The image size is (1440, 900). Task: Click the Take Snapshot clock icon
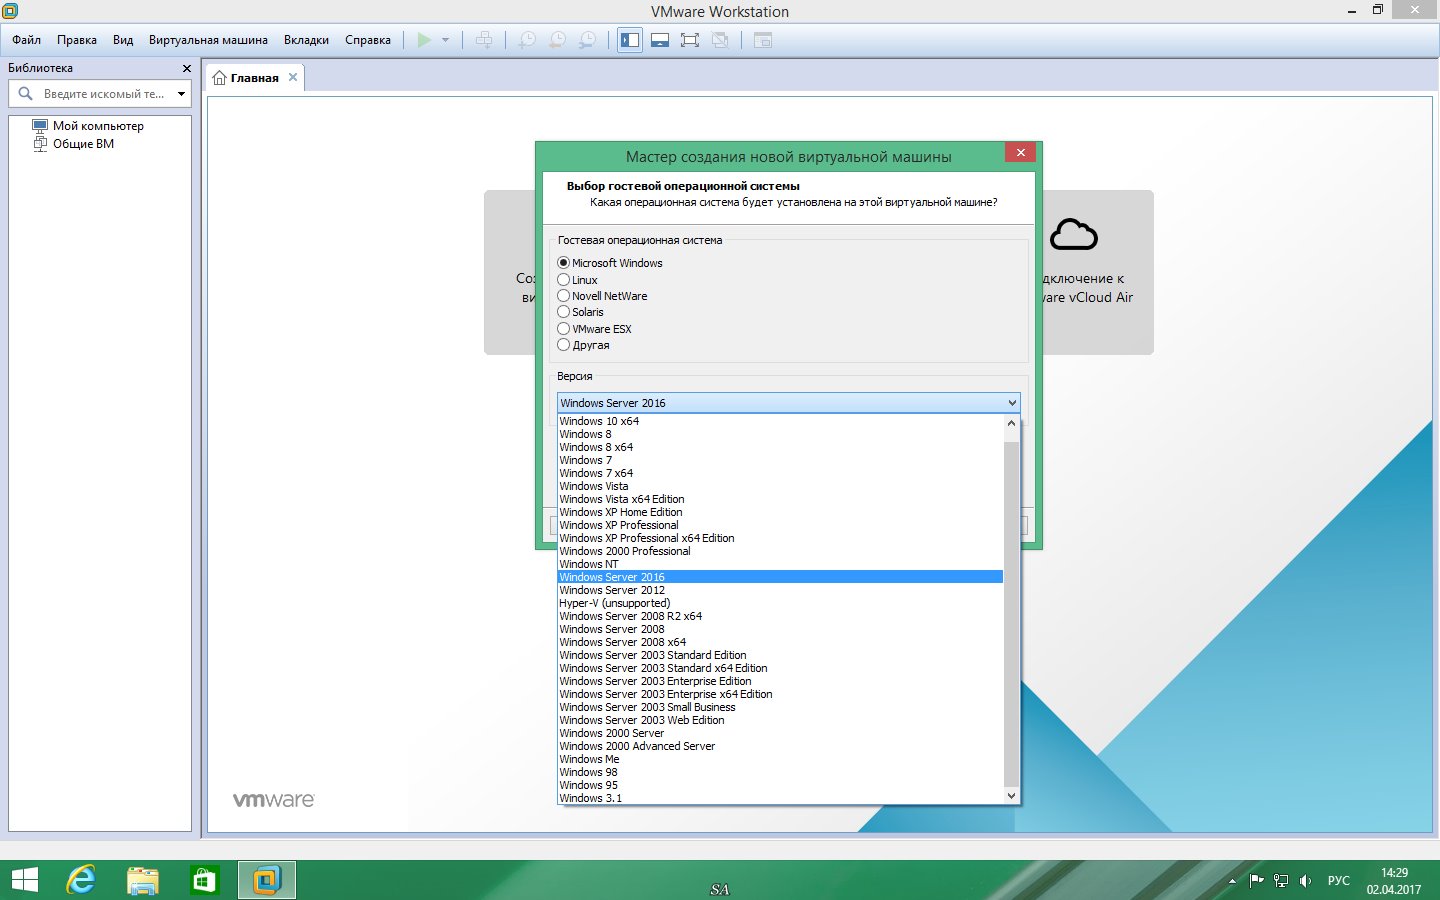pos(527,40)
